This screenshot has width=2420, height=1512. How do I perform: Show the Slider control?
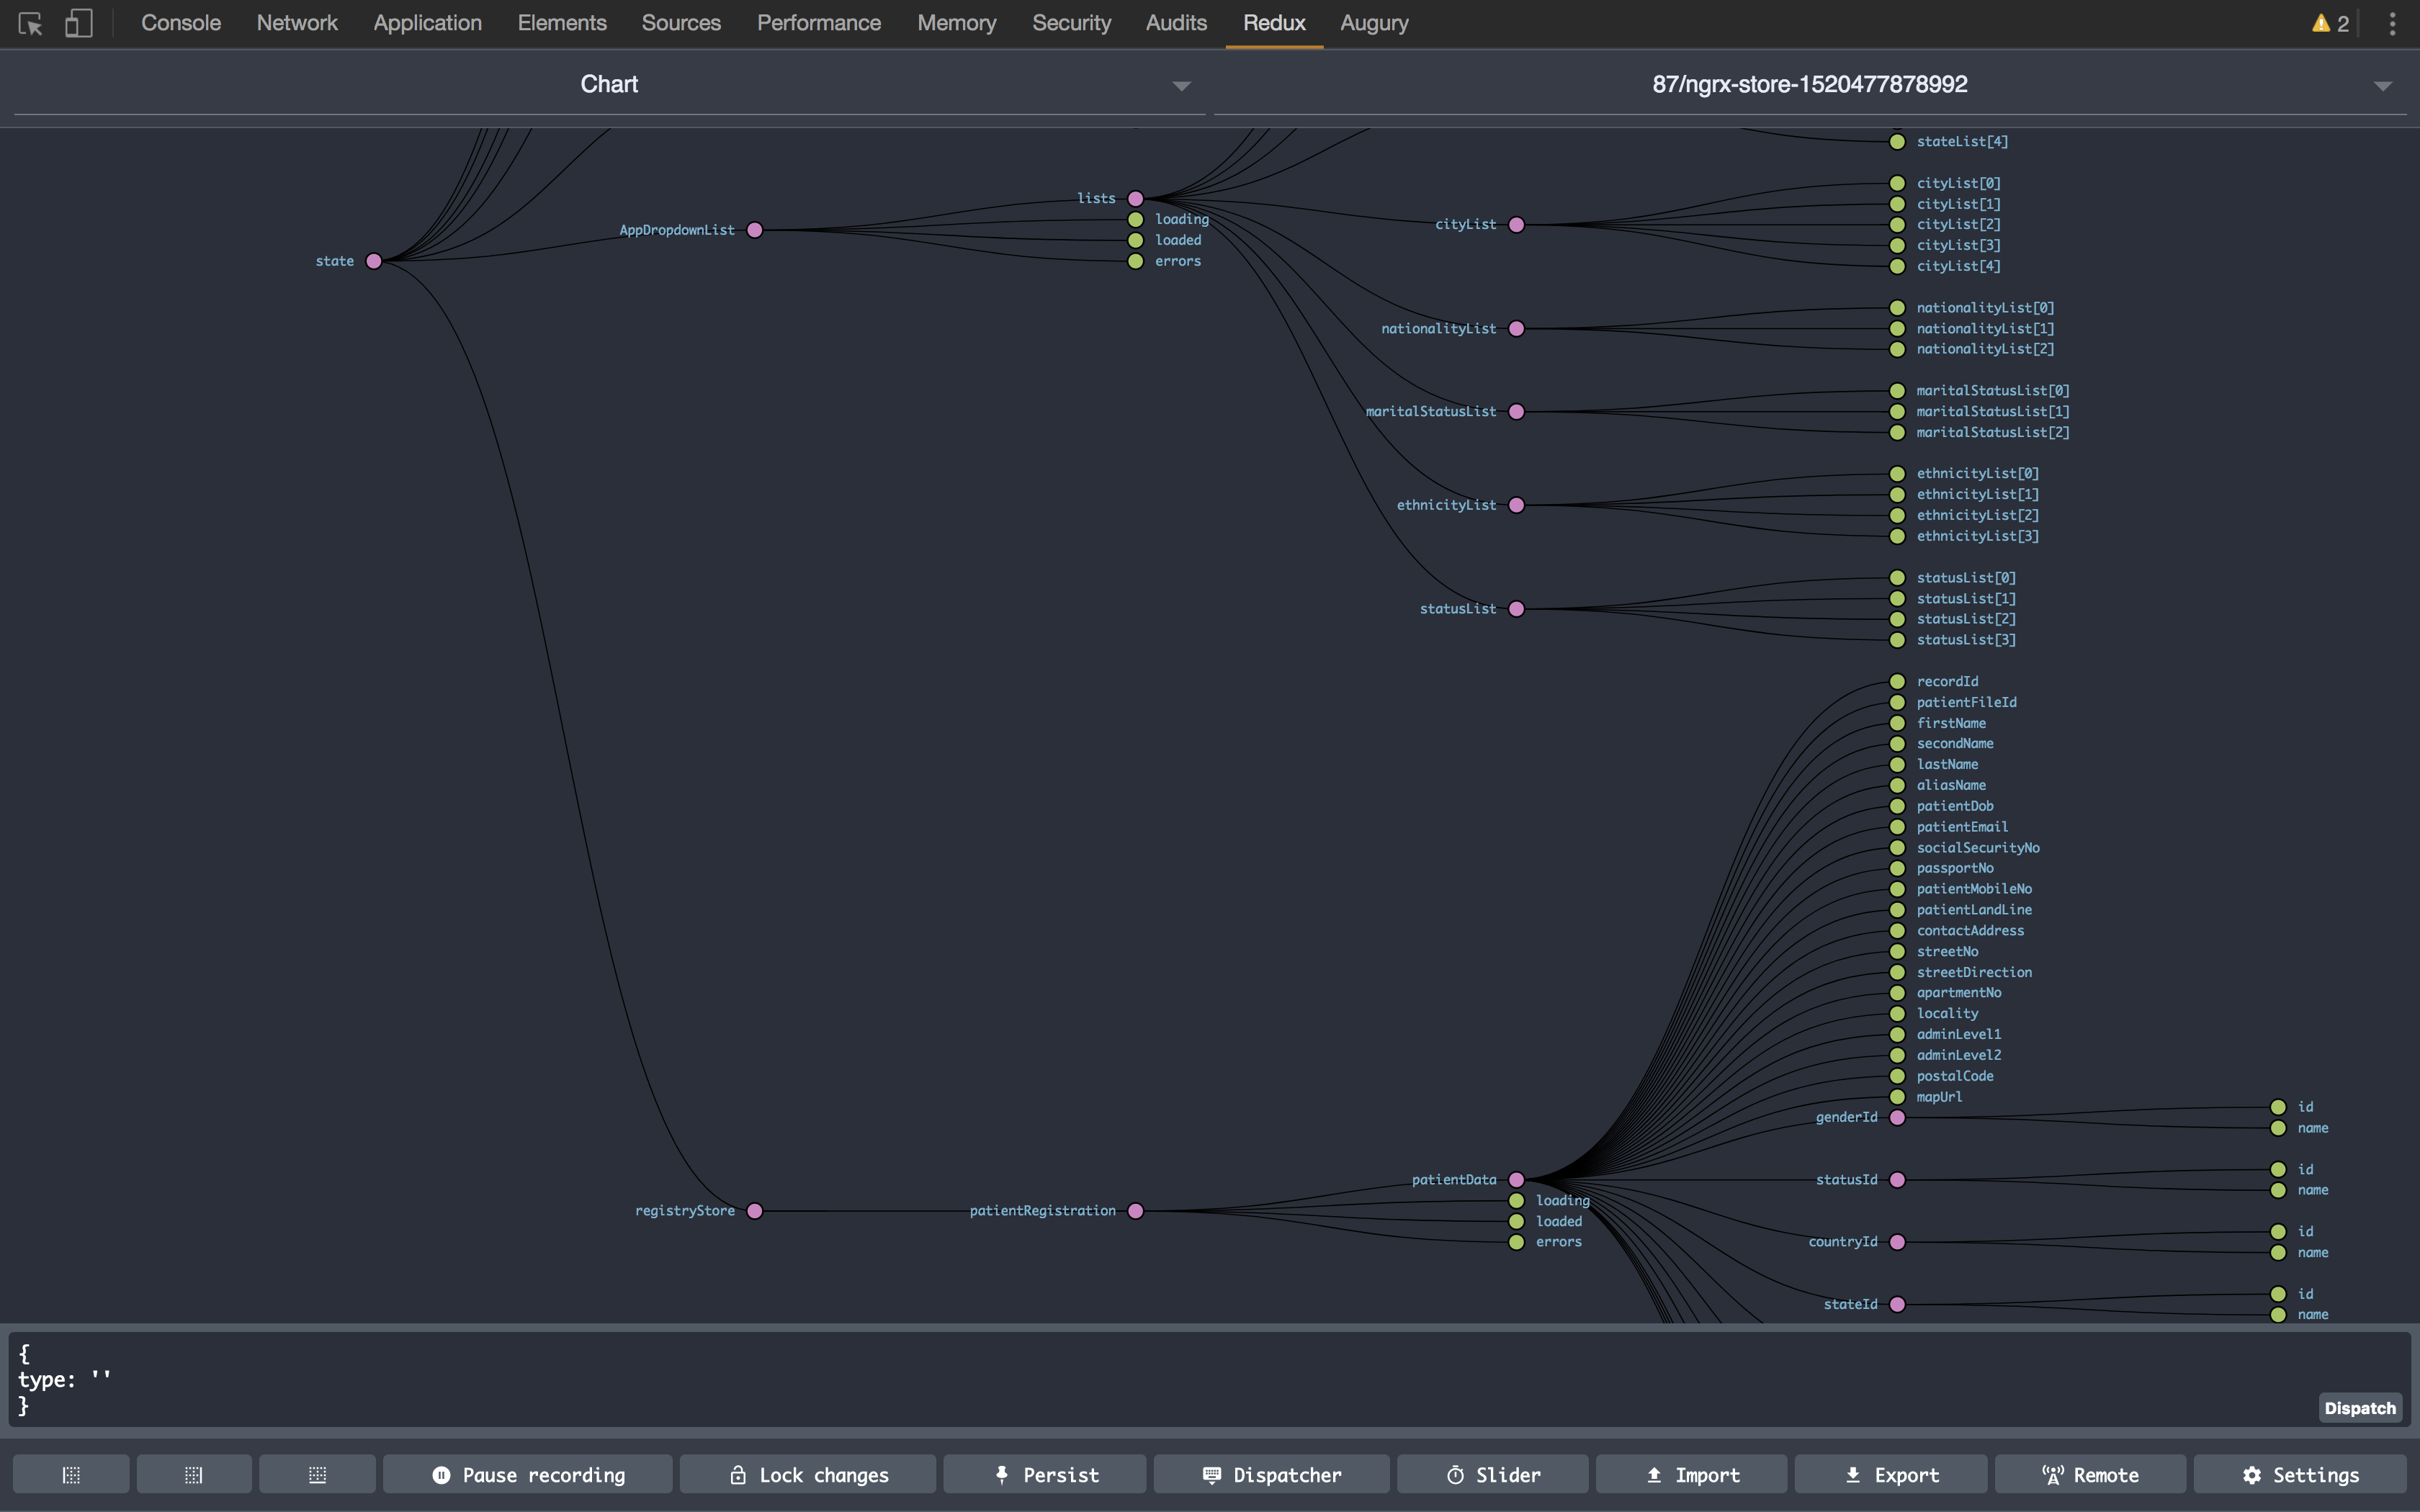click(1492, 1474)
